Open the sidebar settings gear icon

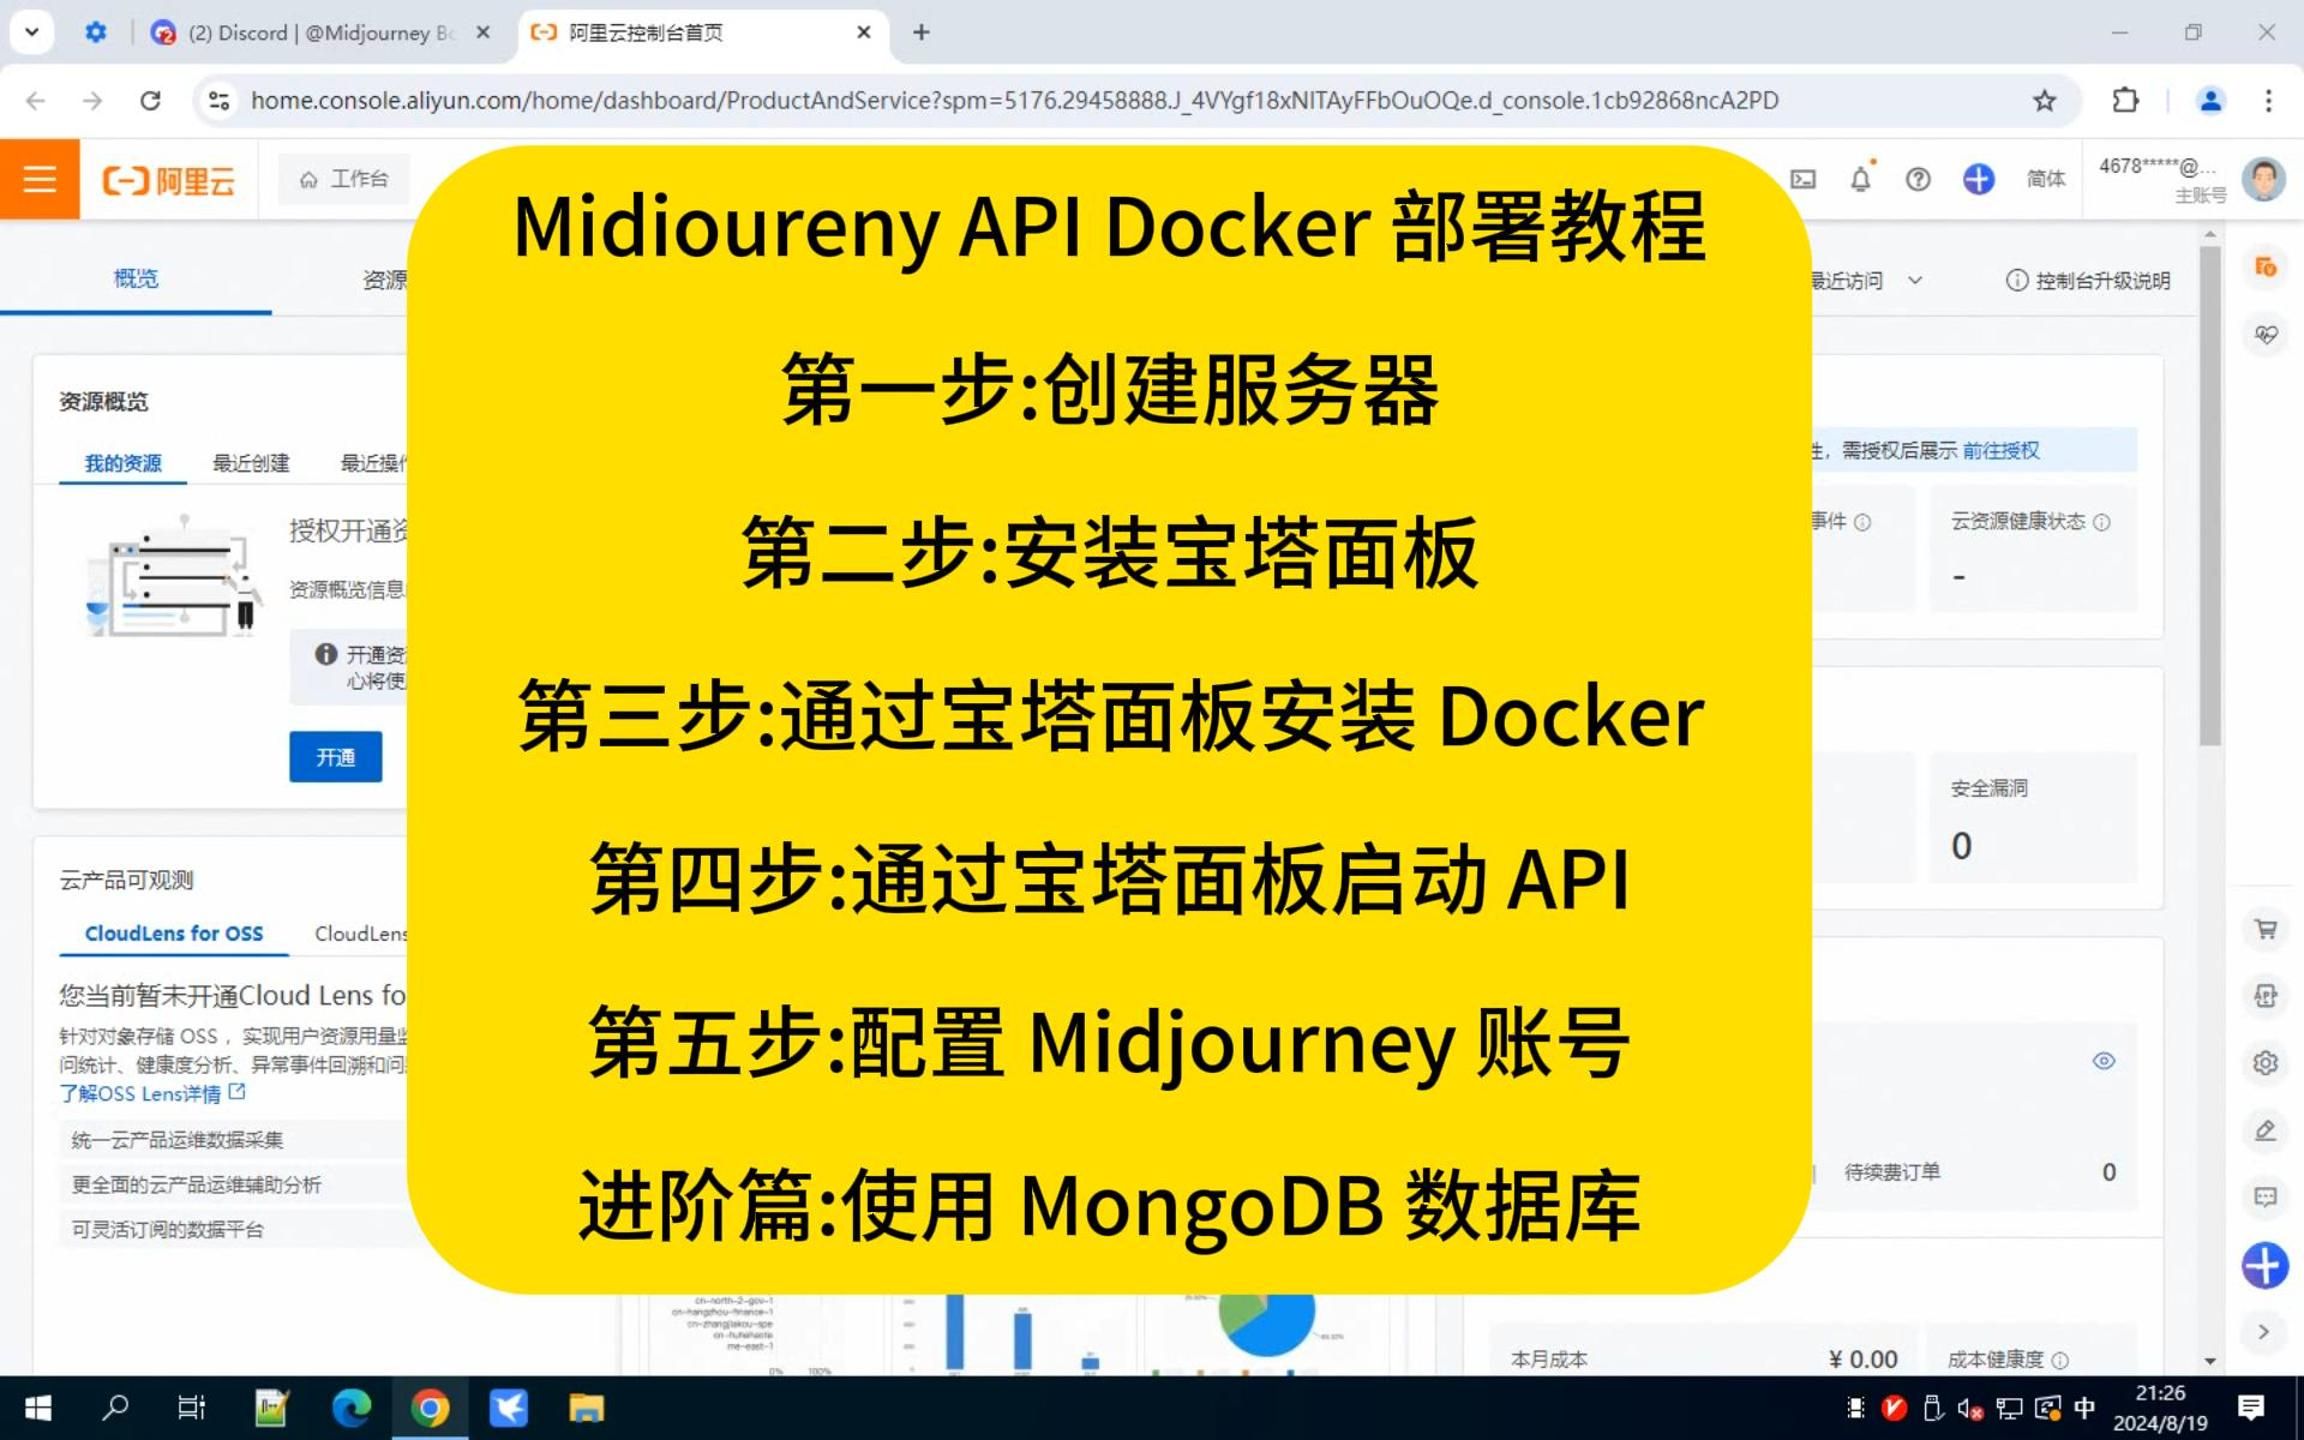coord(2265,1063)
